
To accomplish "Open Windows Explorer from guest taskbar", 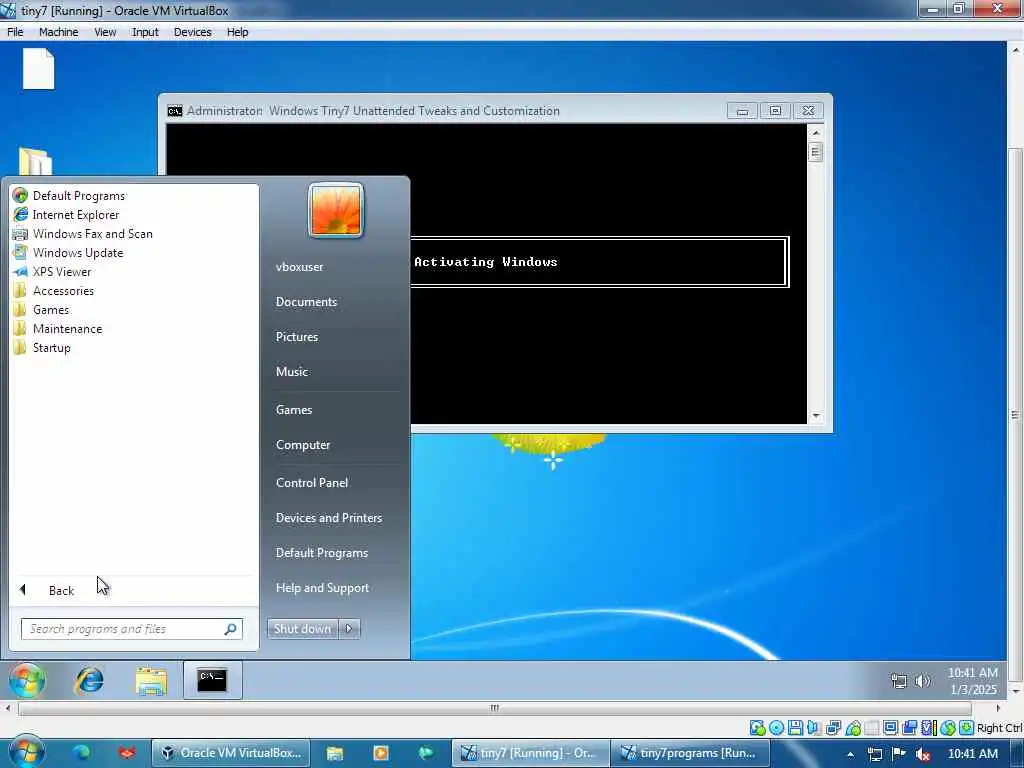I will 151,680.
